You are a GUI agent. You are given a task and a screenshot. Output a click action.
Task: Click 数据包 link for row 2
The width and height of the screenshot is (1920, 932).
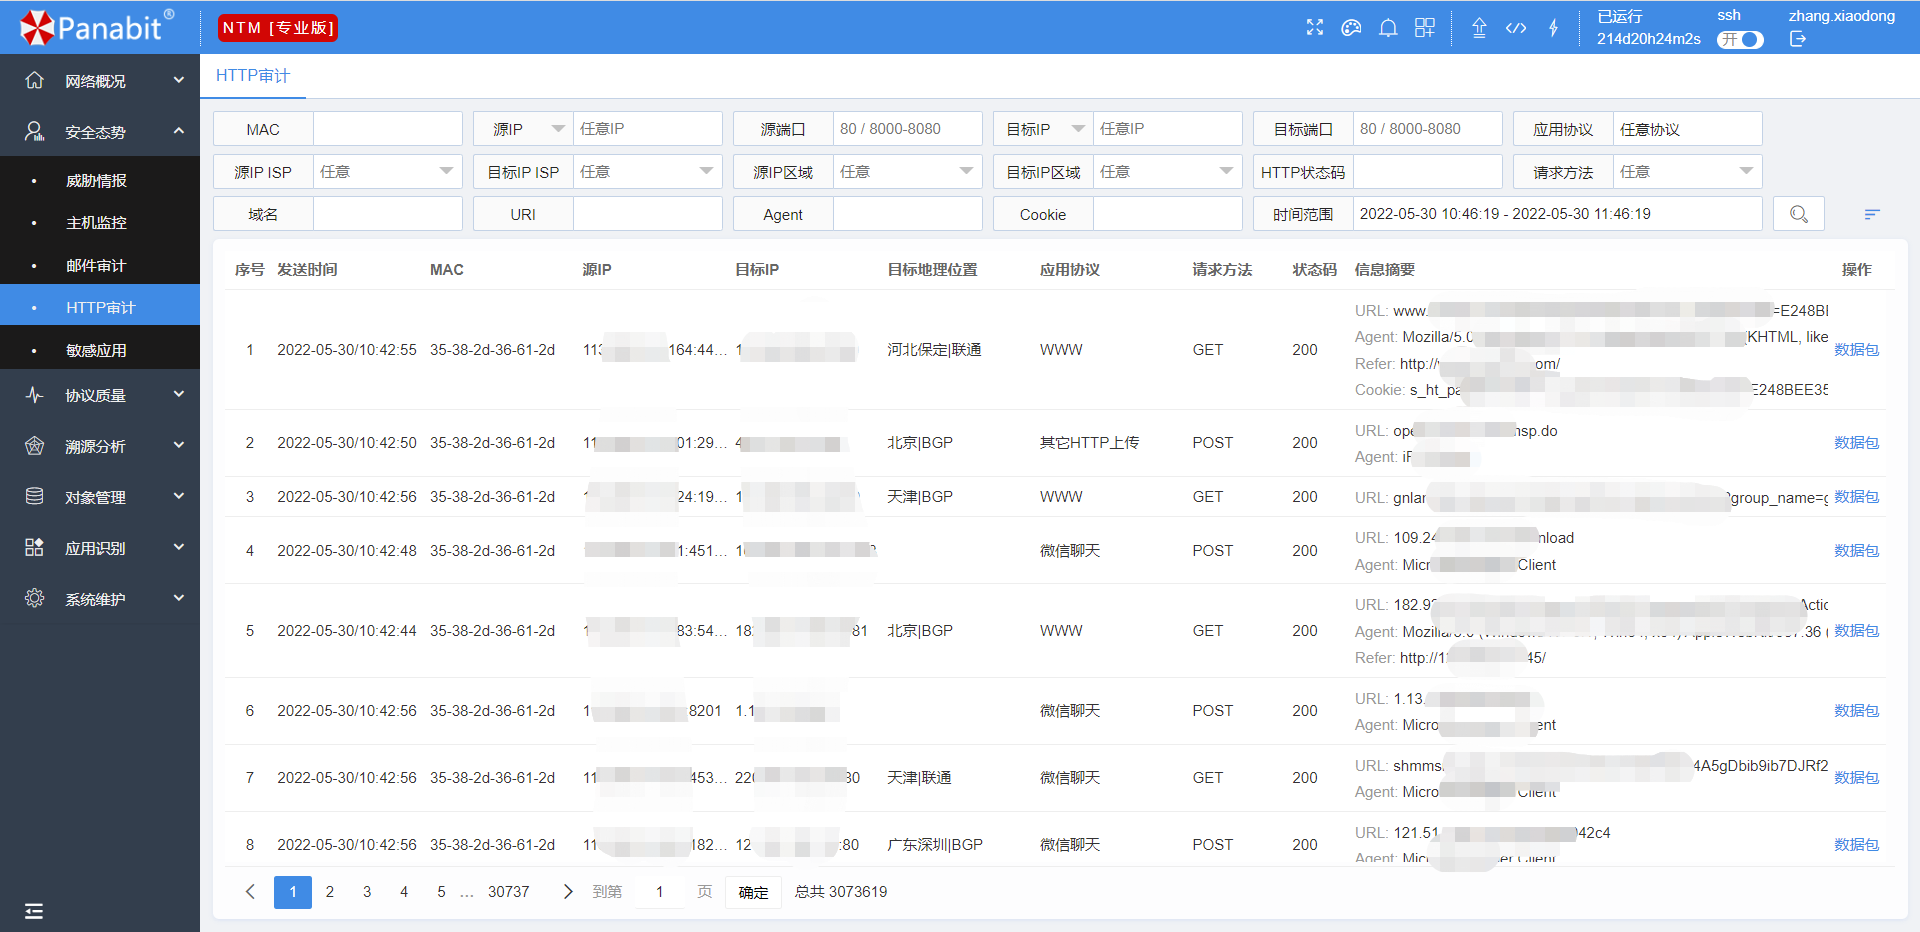point(1856,443)
